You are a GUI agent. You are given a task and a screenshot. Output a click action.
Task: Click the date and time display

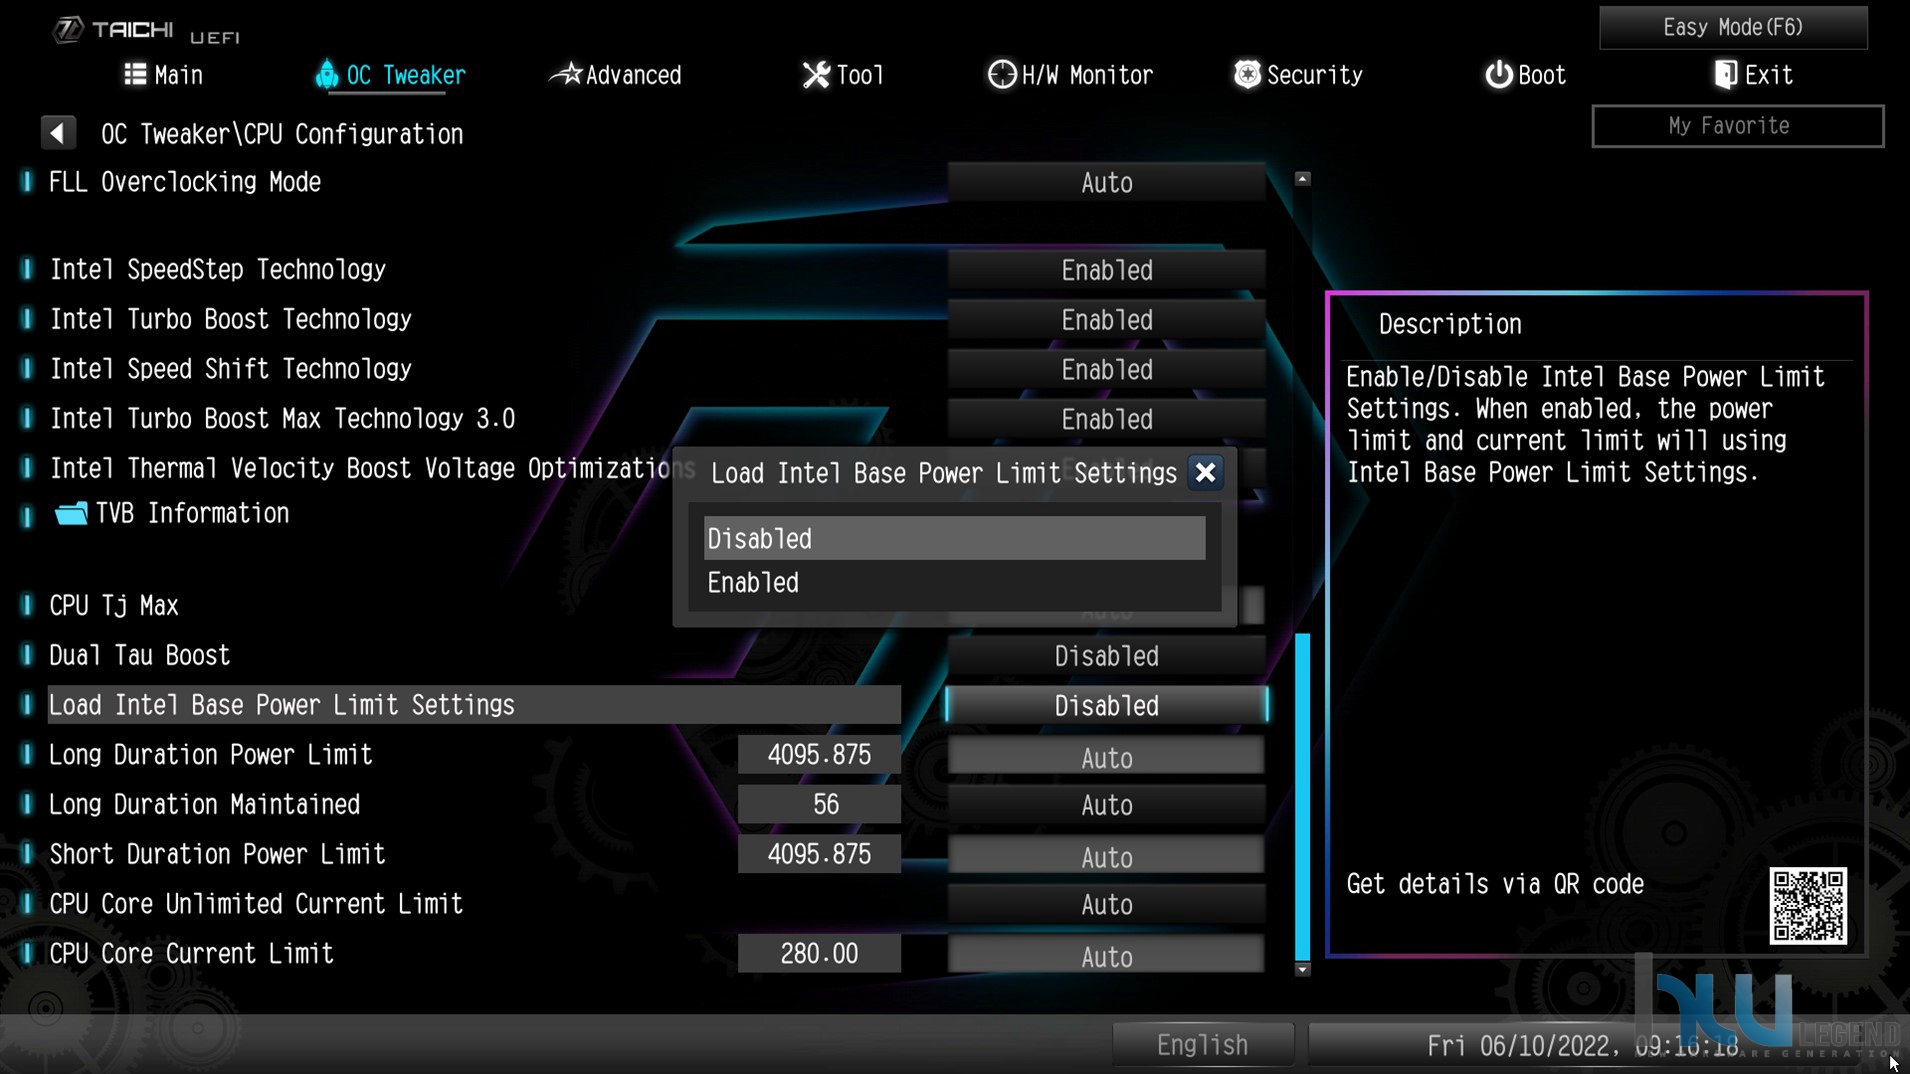[x=1582, y=1046]
